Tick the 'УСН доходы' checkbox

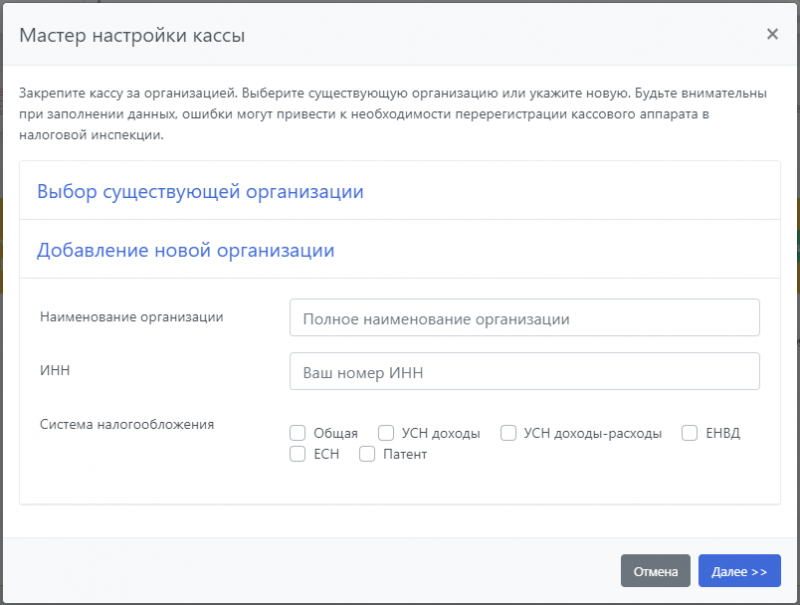tap(386, 433)
